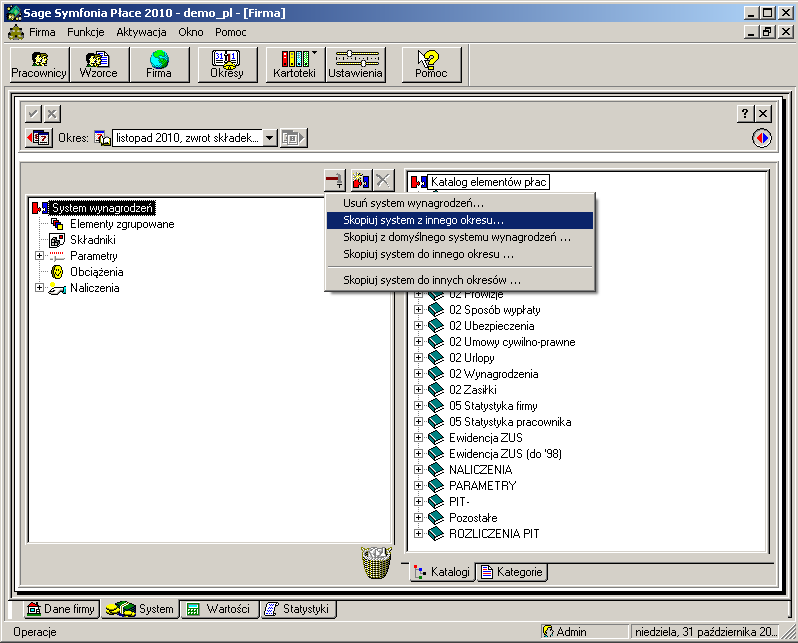Screen dimensions: 798x643
Task: Select 05 Statystyka pracownika catalog item
Action: tap(510, 422)
